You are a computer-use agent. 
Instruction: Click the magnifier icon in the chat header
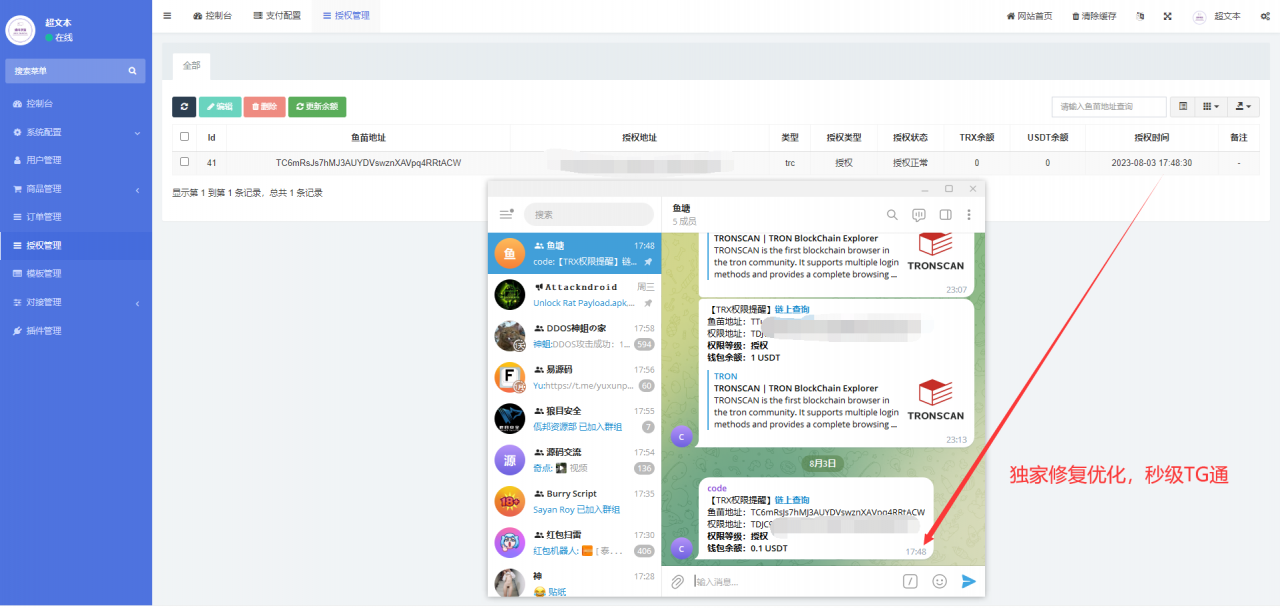pyautogui.click(x=892, y=214)
